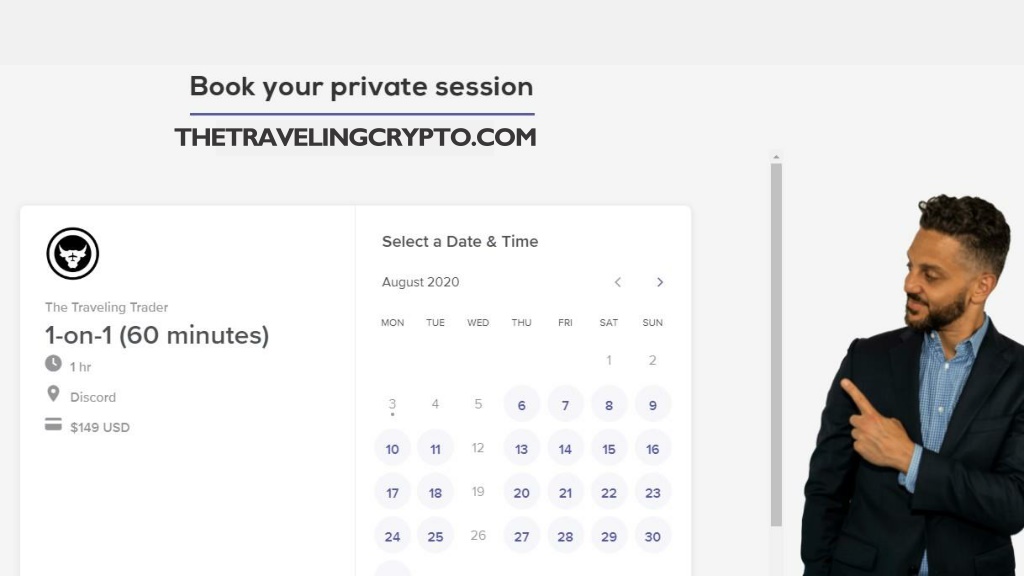Pick August 10 as the date
The height and width of the screenshot is (576, 1024).
[x=392, y=449]
